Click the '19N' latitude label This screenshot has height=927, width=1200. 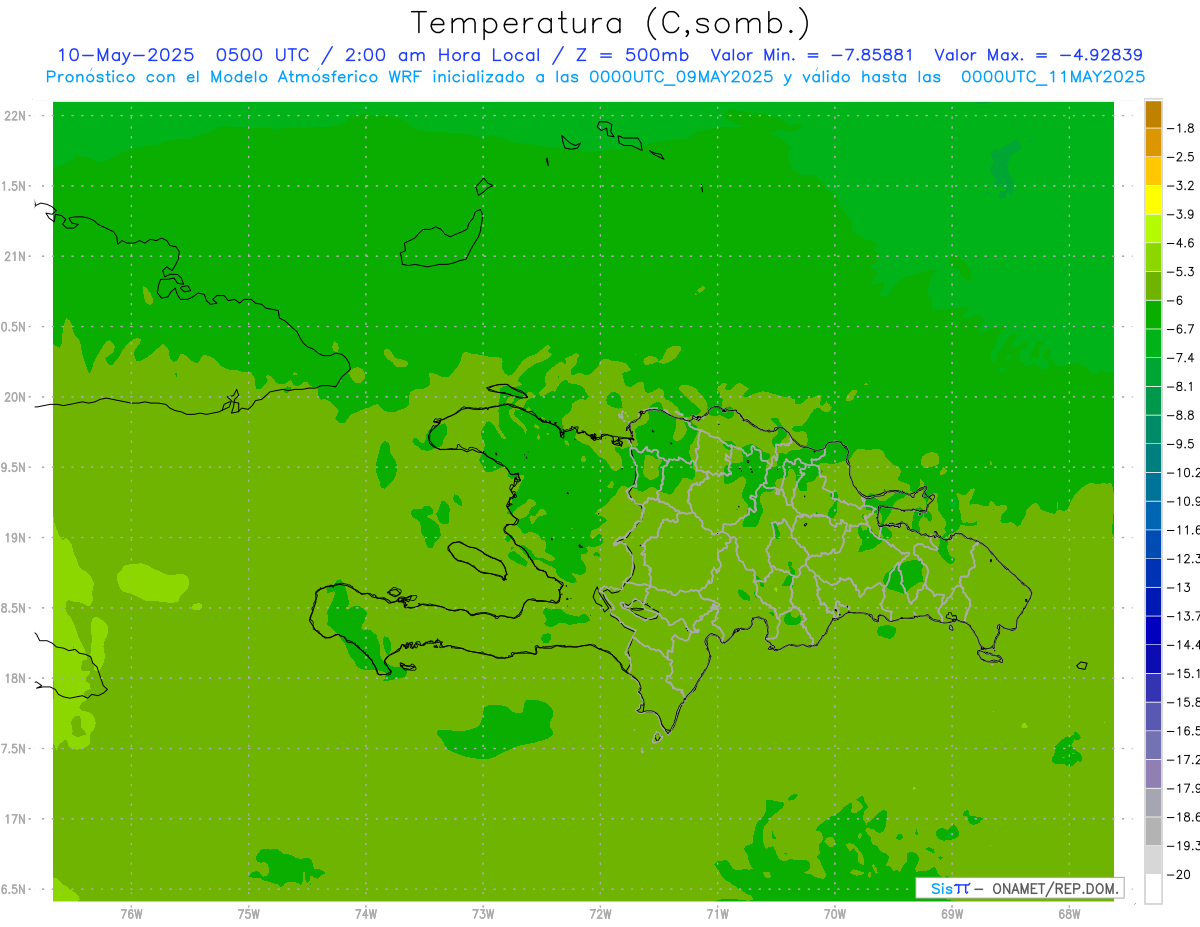[x=15, y=538]
